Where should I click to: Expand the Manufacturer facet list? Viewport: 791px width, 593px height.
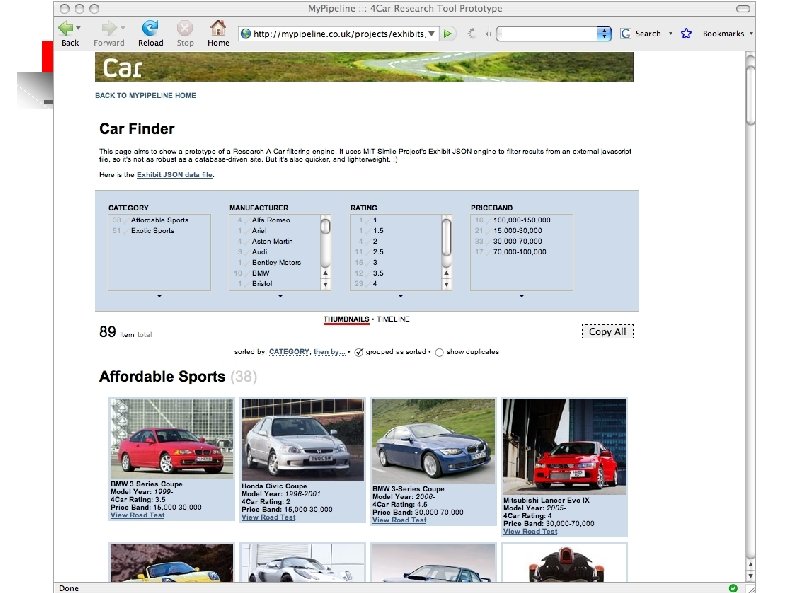click(280, 296)
